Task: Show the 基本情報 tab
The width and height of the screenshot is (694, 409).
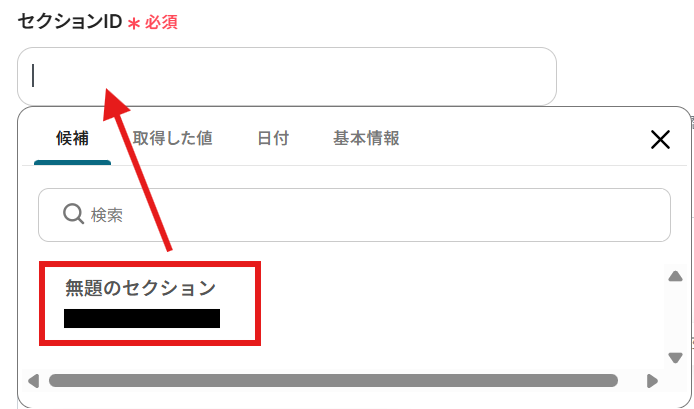Action: point(366,139)
